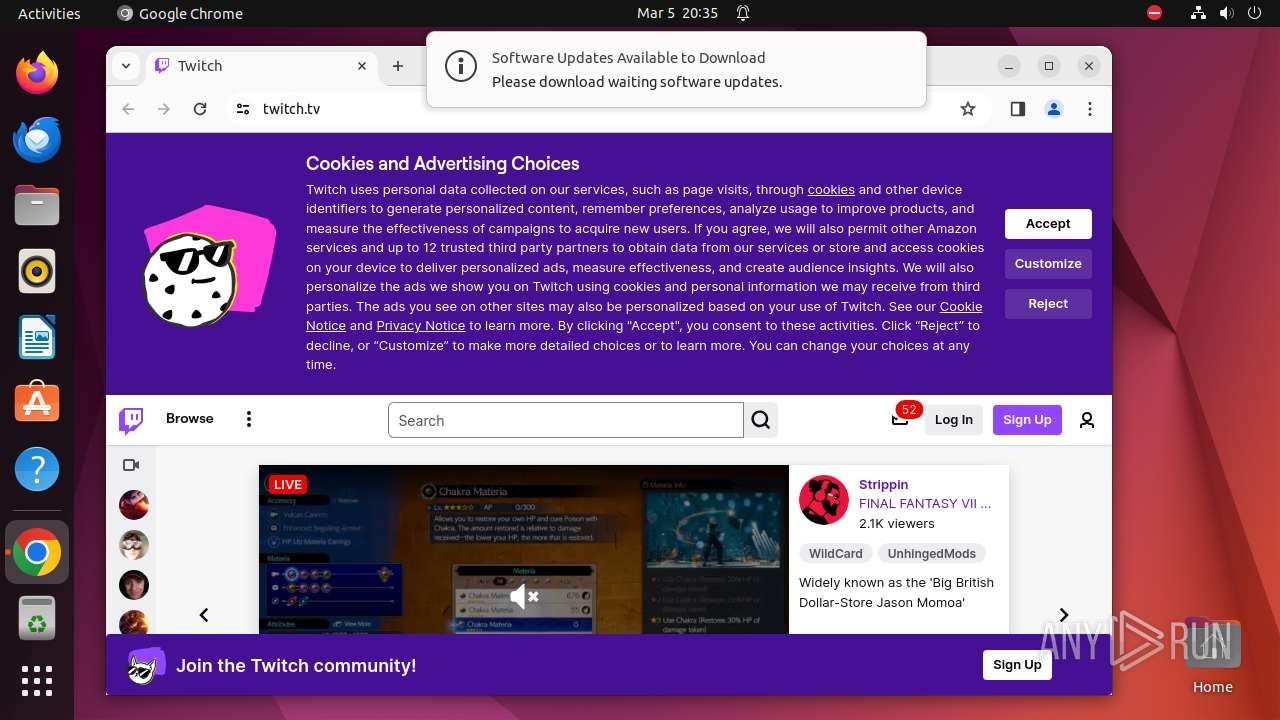This screenshot has height=720, width=1280.
Task: Select the second sidebar channel avatar
Action: [x=134, y=545]
